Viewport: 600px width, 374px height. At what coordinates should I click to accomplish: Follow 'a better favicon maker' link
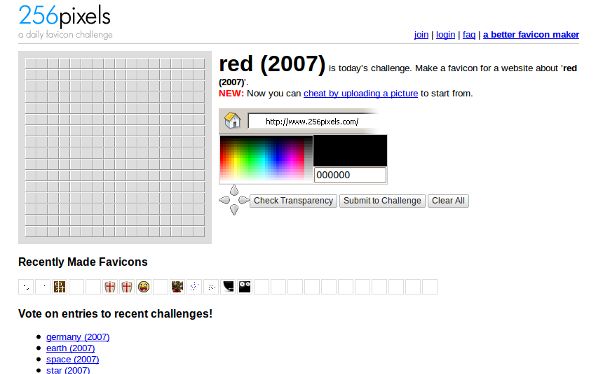[531, 35]
